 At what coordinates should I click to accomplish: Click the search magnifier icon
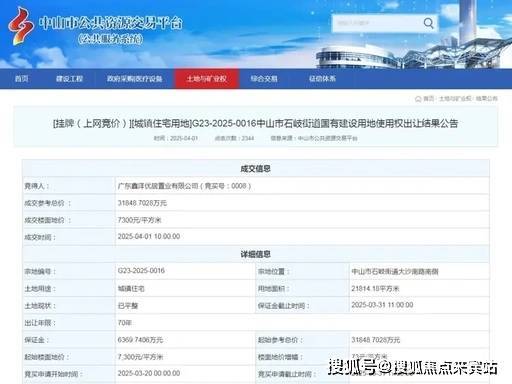point(428,23)
